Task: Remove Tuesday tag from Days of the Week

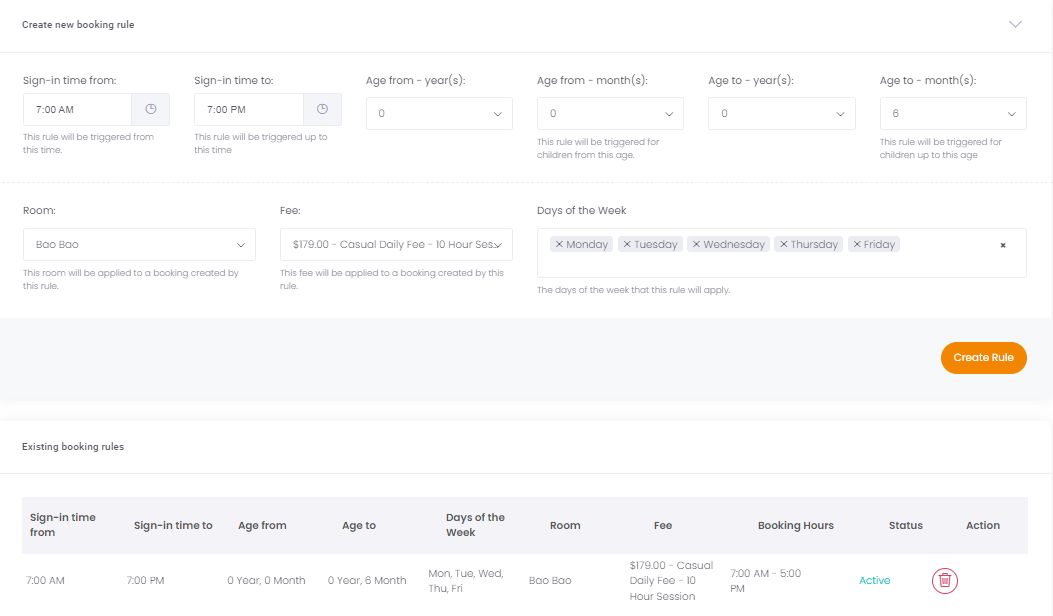Action: click(x=627, y=244)
